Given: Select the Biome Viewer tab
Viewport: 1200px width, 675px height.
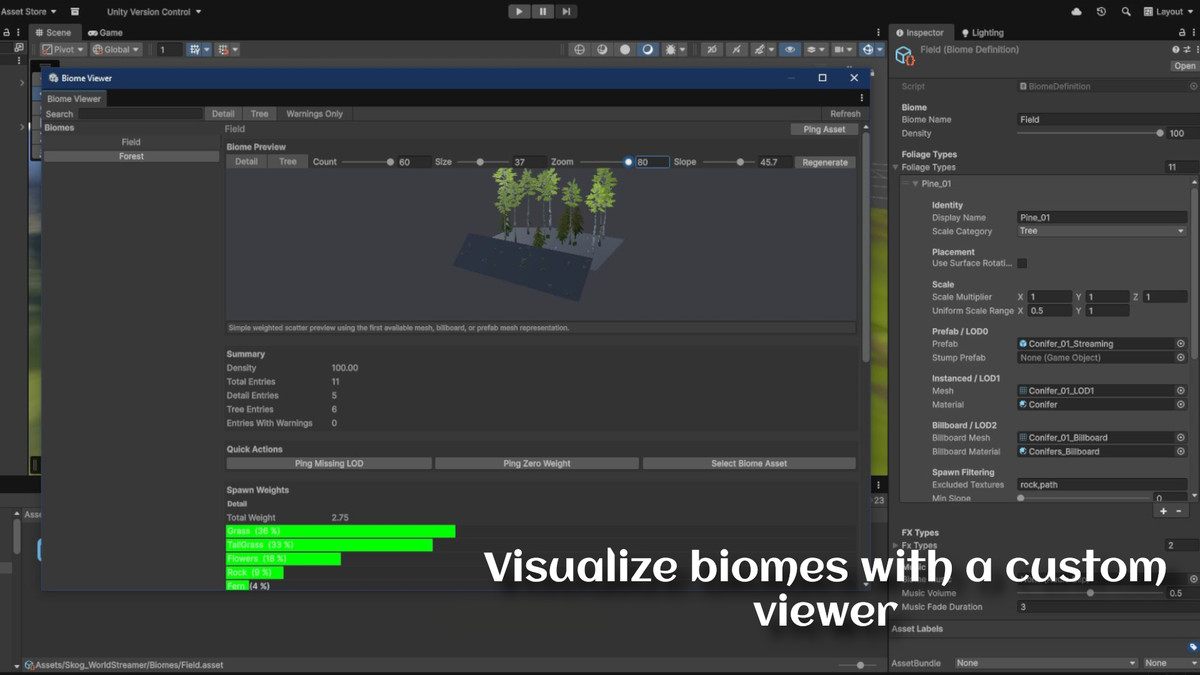Looking at the screenshot, I should (x=74, y=99).
